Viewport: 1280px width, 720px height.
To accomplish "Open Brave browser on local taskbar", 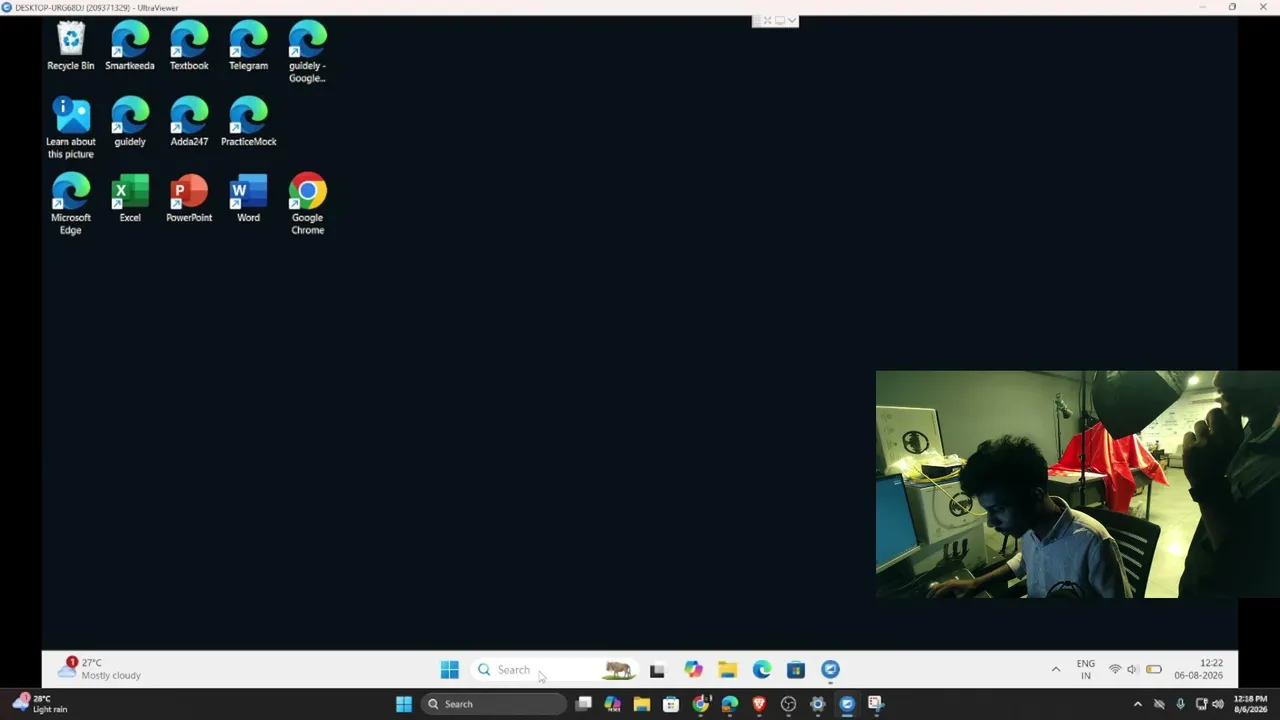I will pyautogui.click(x=759, y=704).
